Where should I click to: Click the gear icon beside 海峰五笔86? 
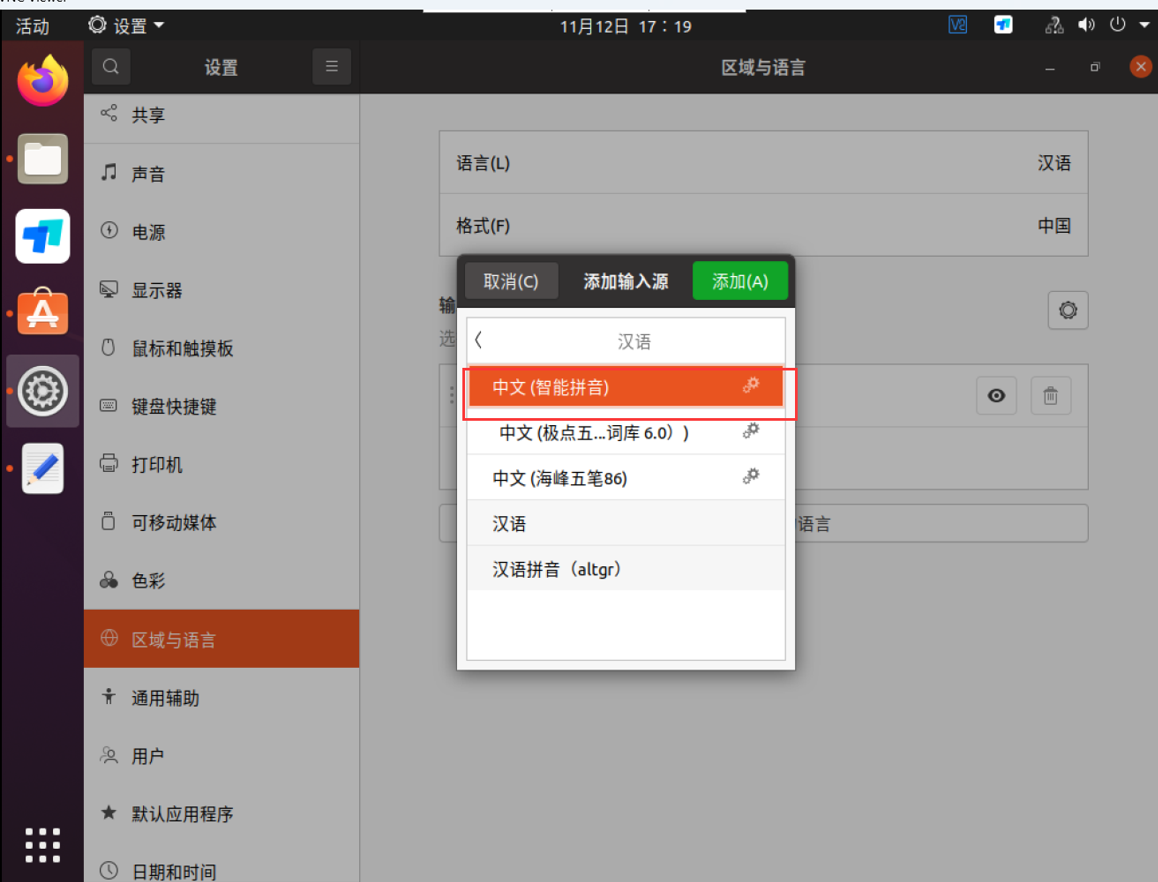(751, 477)
